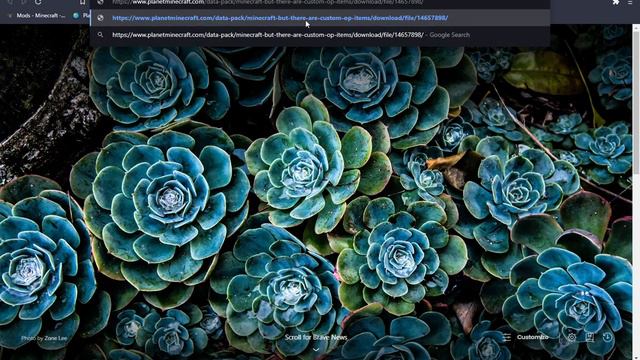
Task: Open History clock icon on new tab page
Action: point(608,337)
